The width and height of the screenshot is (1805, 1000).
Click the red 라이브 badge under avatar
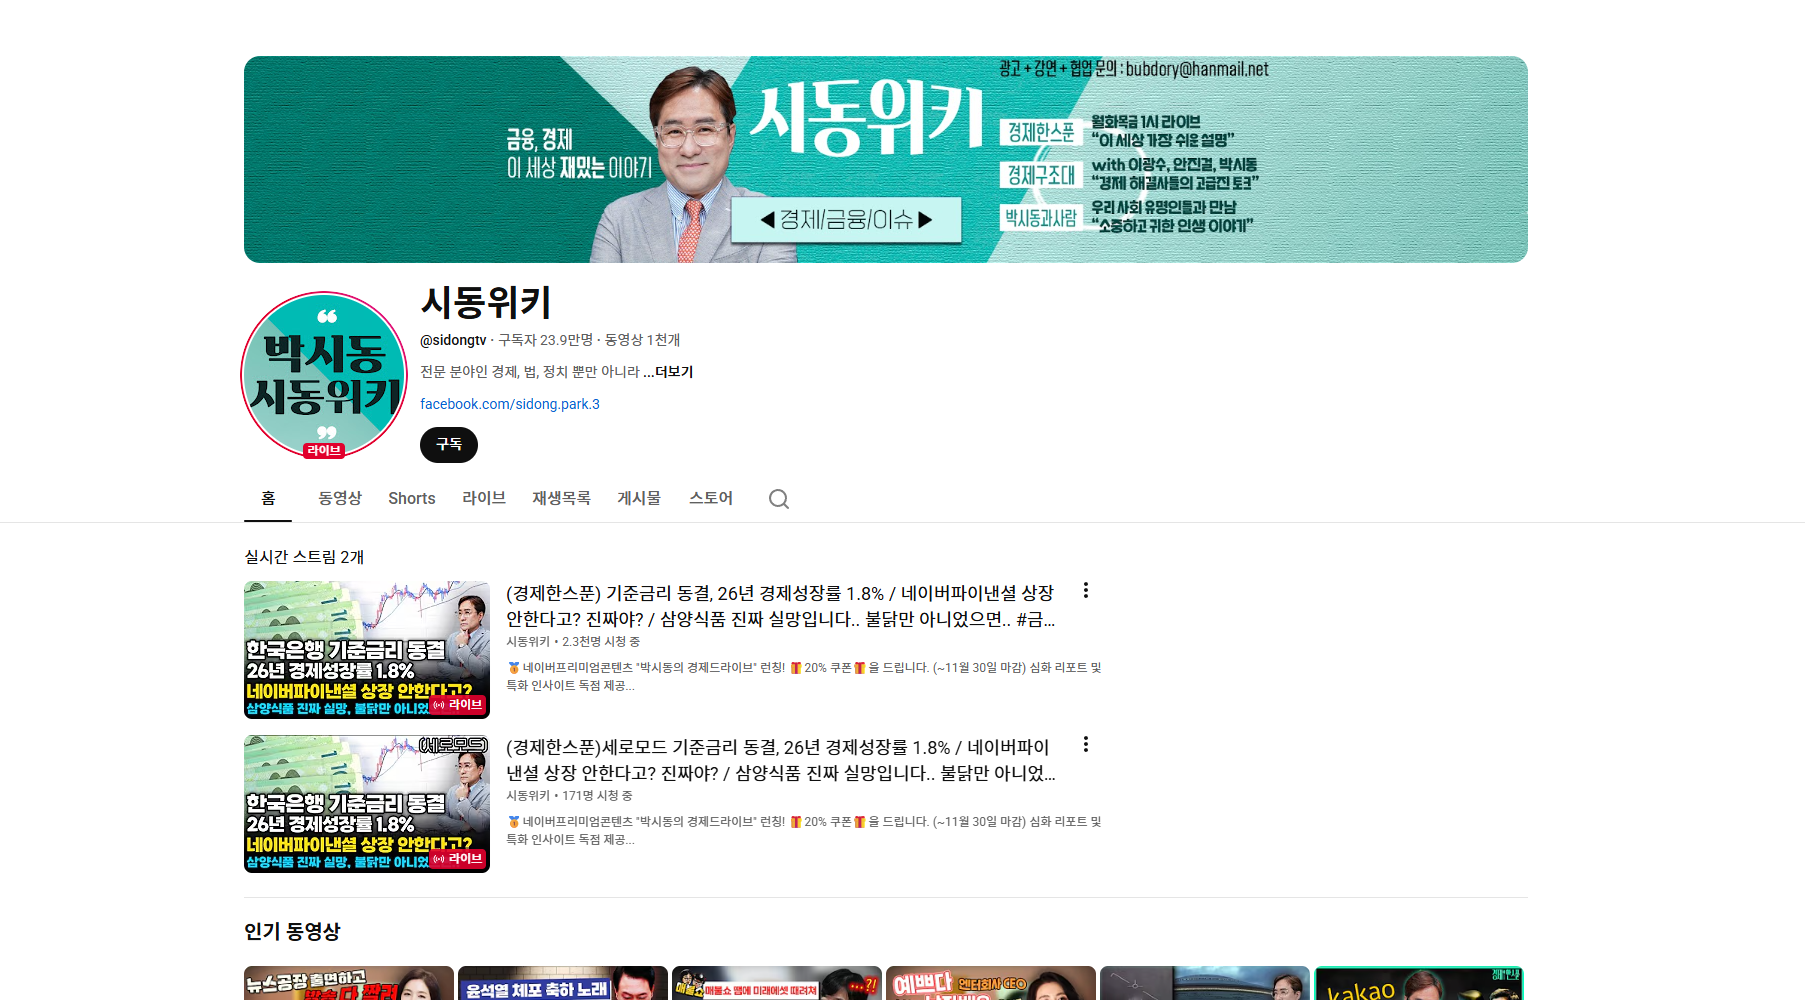click(x=324, y=451)
